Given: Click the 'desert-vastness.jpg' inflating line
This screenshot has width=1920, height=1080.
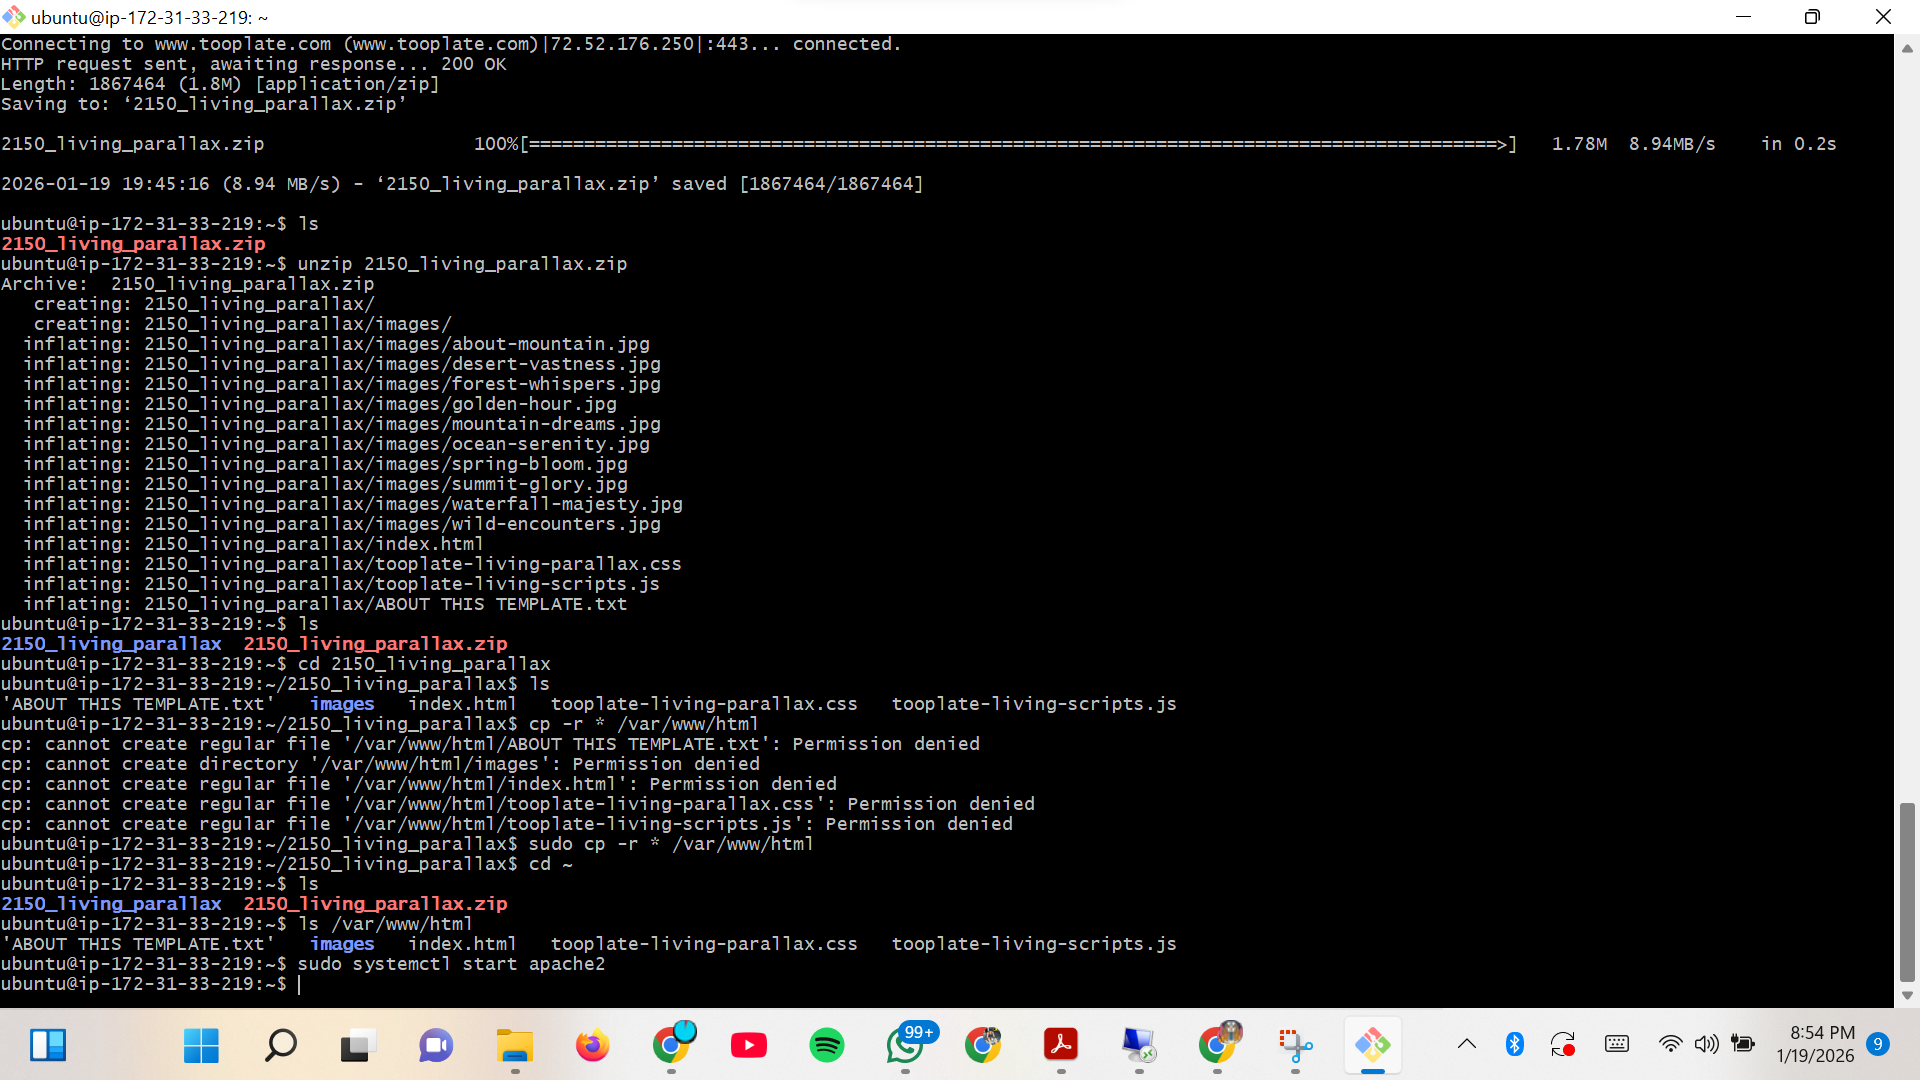Looking at the screenshot, I should [x=342, y=364].
